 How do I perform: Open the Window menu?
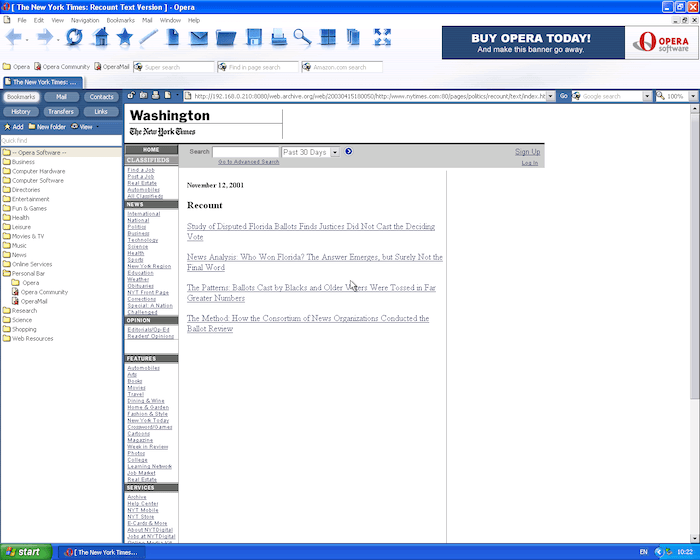point(170,20)
